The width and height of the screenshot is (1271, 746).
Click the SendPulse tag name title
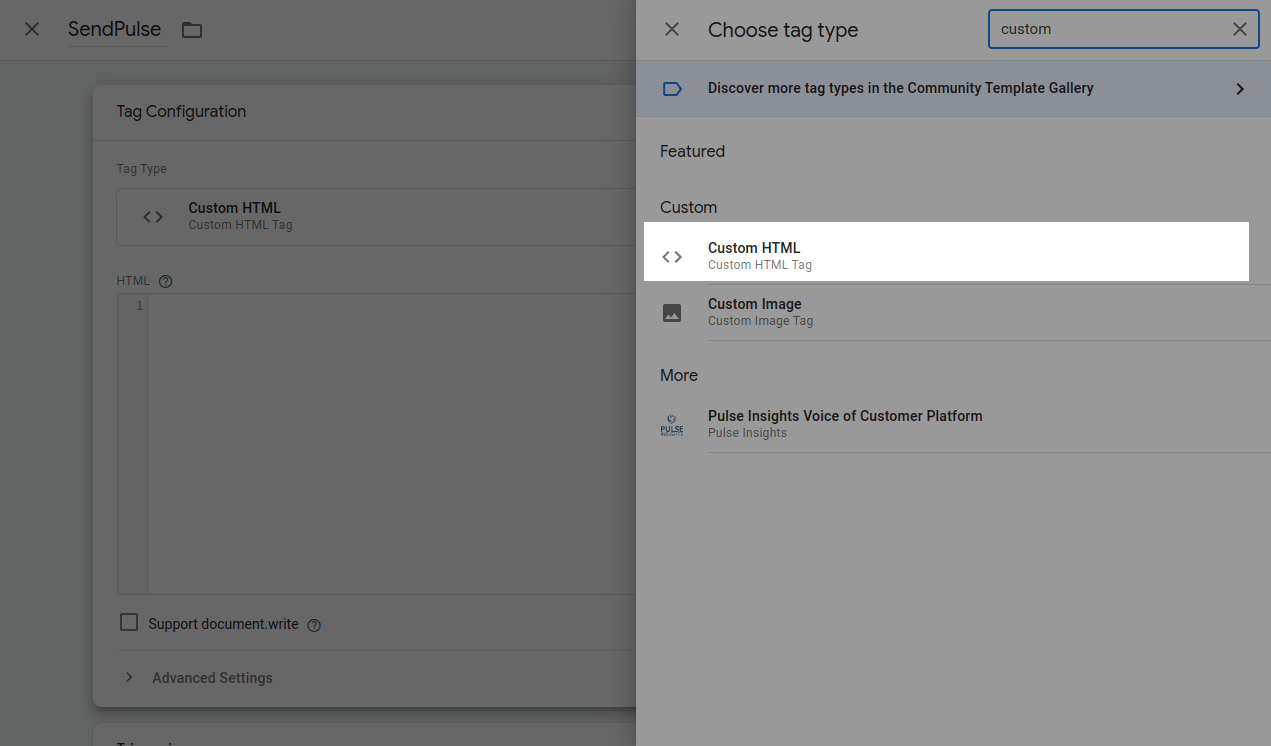(x=114, y=30)
